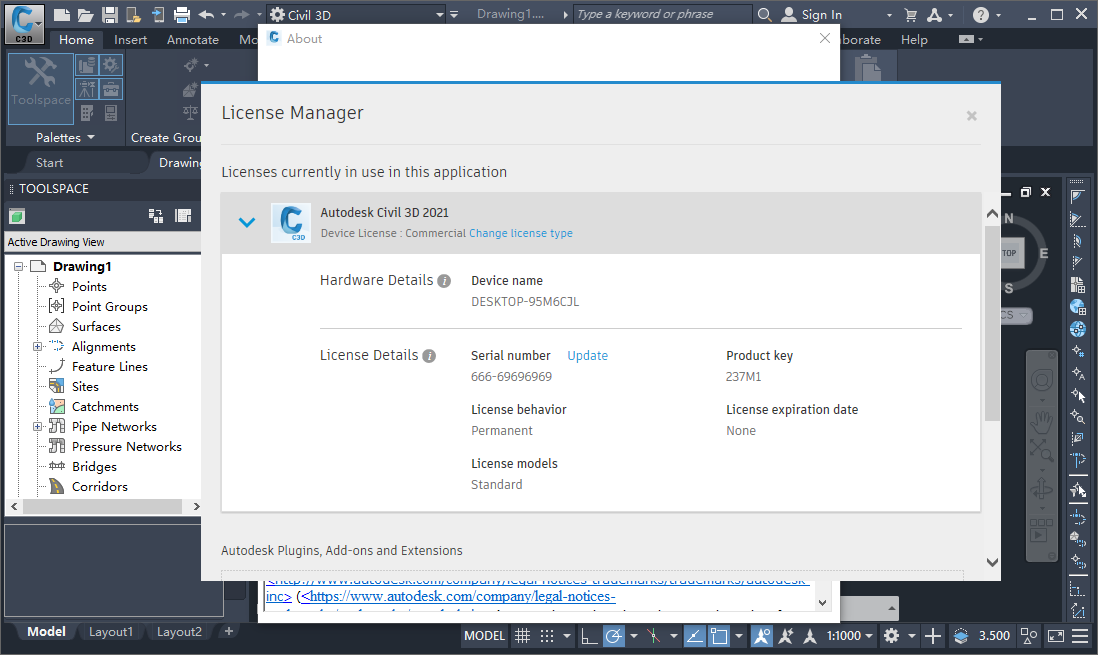Image resolution: width=1098 pixels, height=655 pixels.
Task: Click the Save icon in quick access toolbar
Action: [110, 14]
